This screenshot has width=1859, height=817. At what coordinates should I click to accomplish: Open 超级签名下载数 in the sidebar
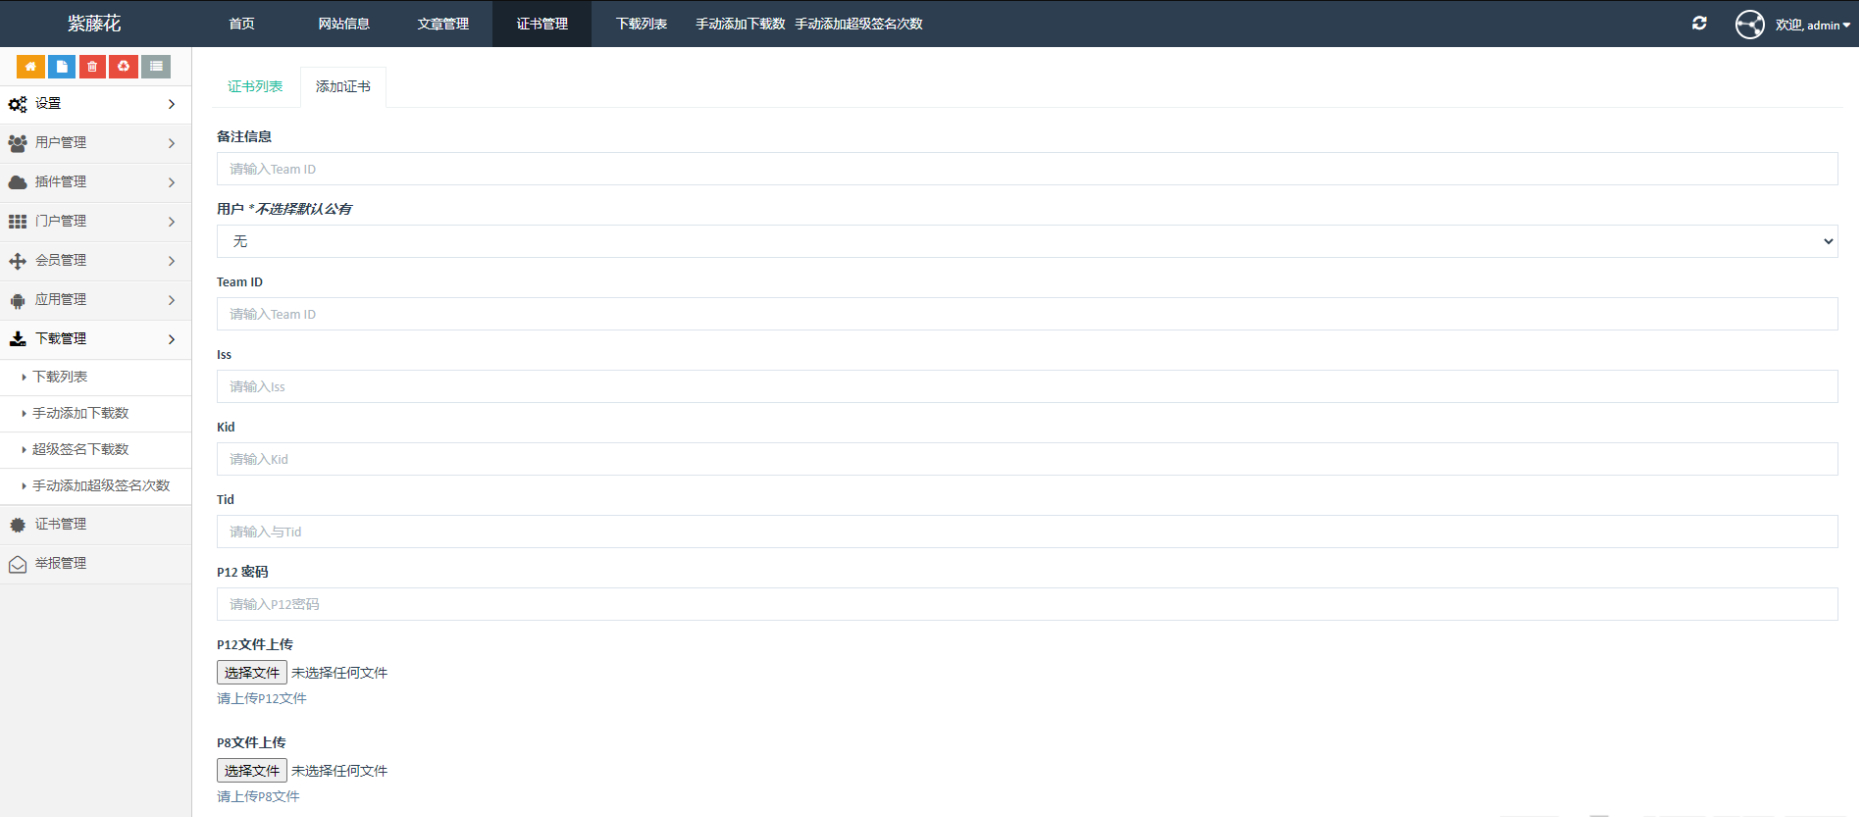tap(81, 450)
